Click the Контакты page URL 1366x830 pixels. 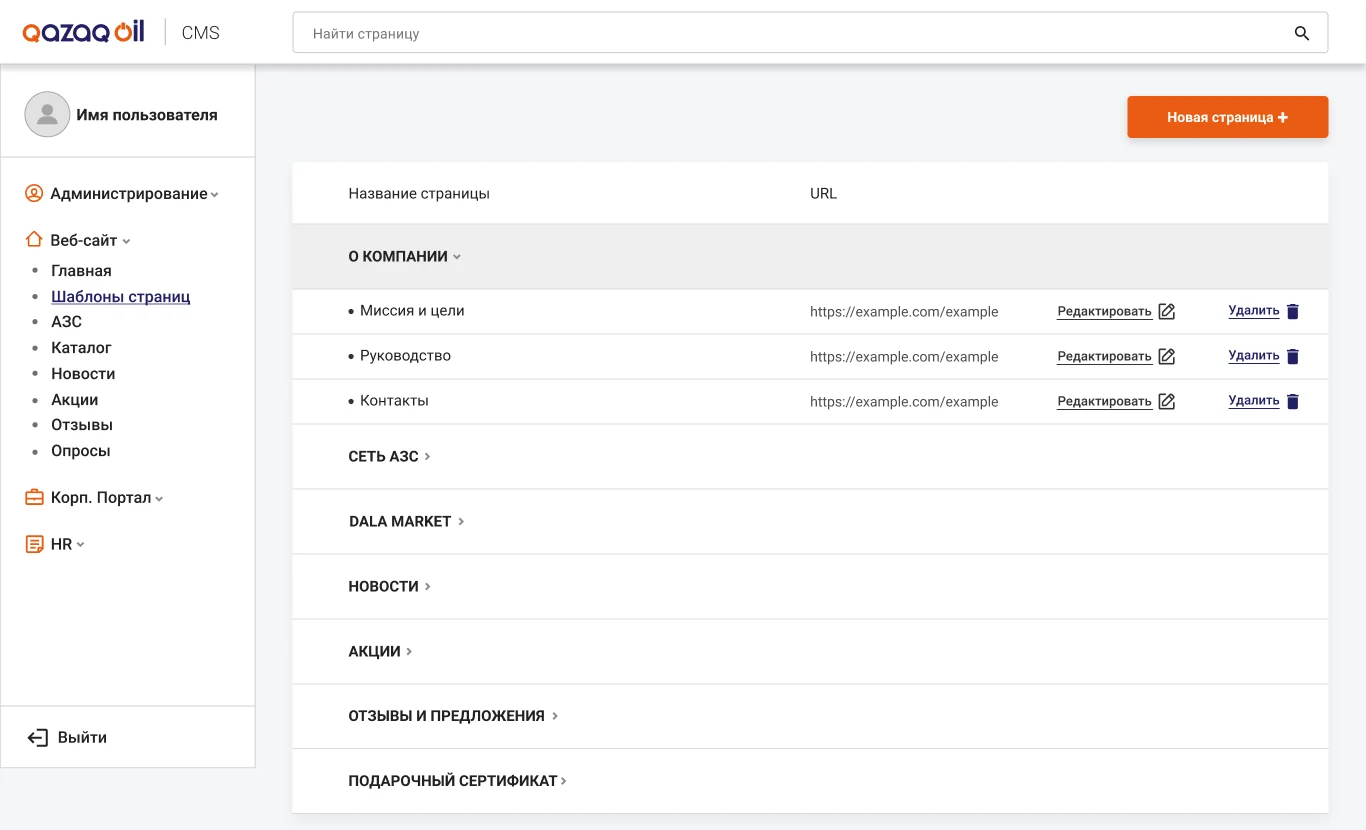pos(904,402)
